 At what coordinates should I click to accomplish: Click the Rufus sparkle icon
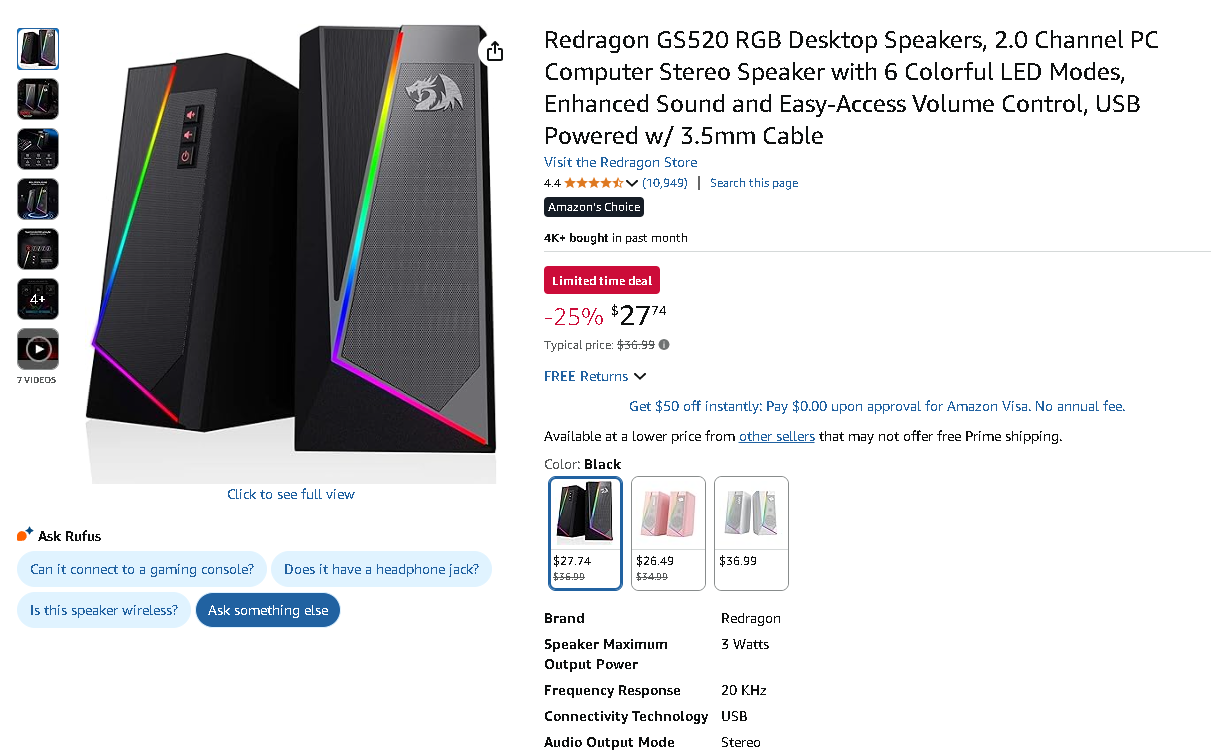[25, 535]
